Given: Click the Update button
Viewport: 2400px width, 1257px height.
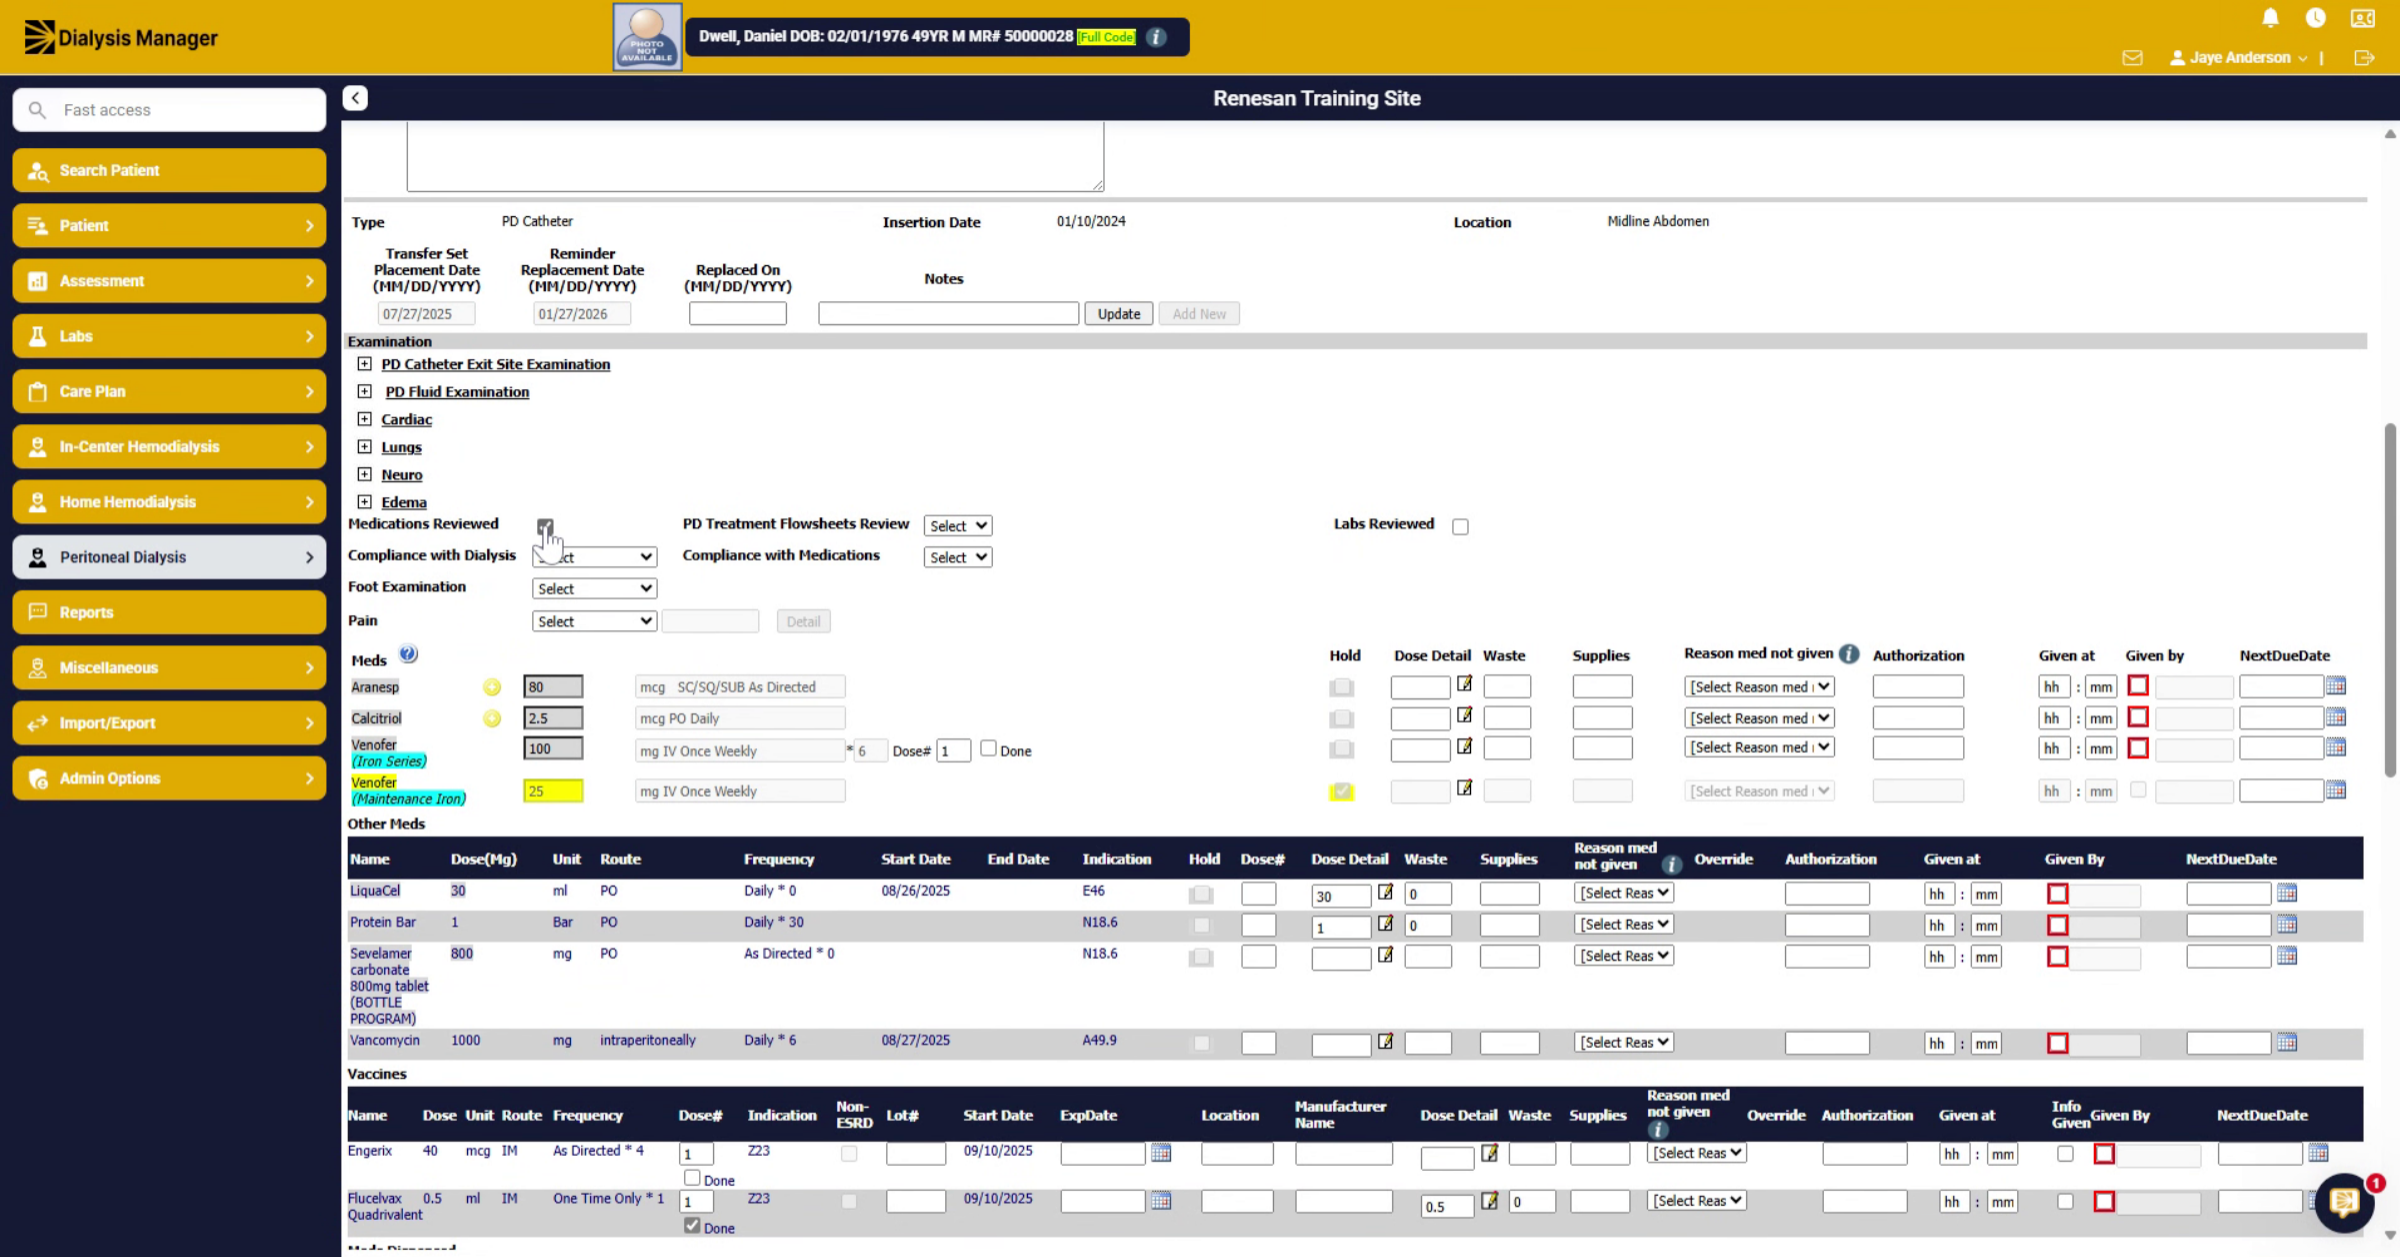Looking at the screenshot, I should (1118, 314).
